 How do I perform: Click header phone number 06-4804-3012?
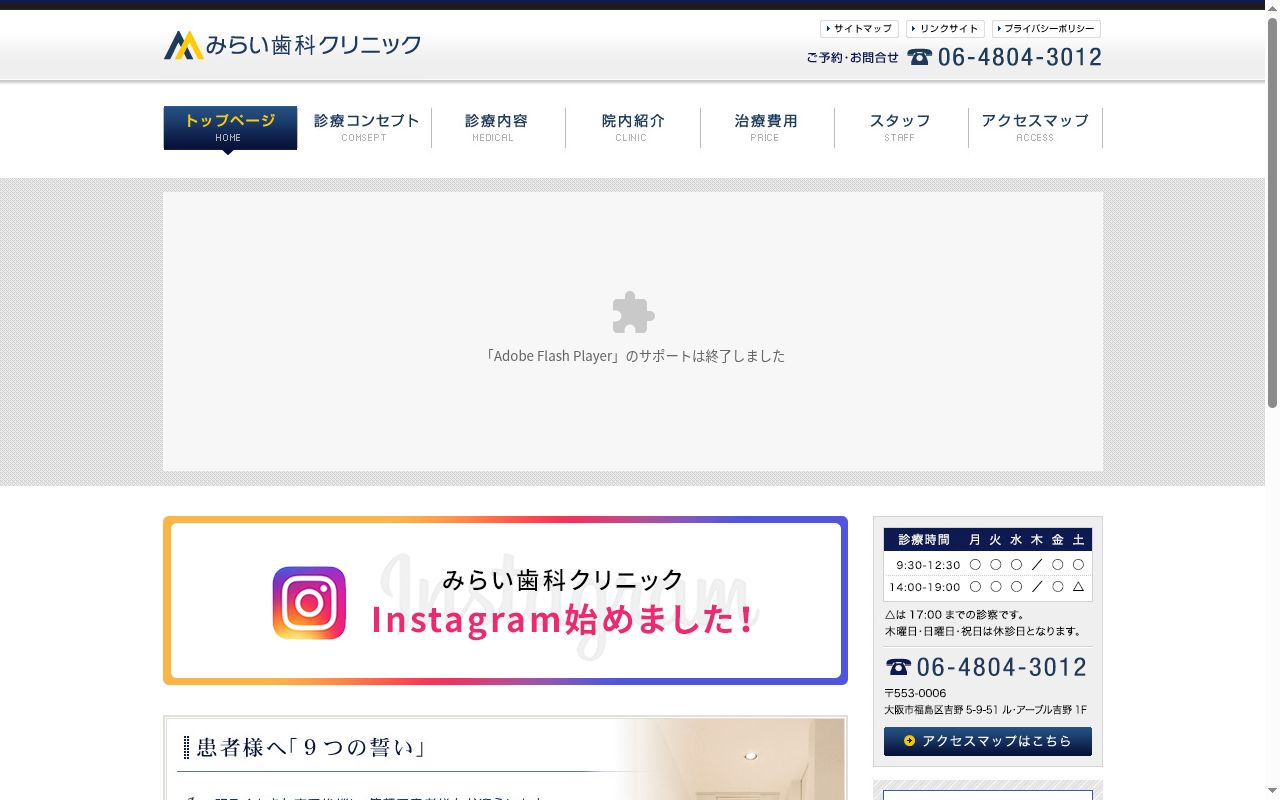tap(1020, 57)
